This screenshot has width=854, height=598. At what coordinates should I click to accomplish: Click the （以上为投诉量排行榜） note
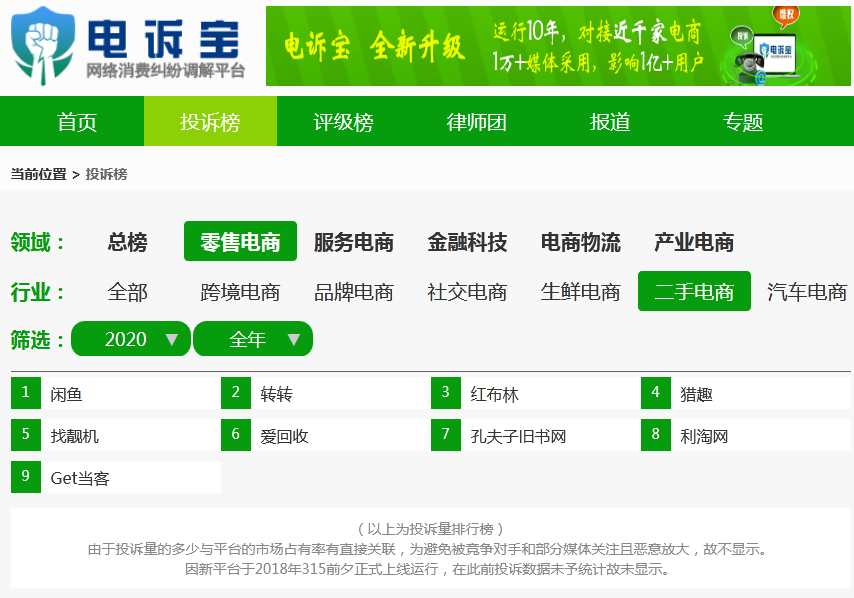(430, 529)
